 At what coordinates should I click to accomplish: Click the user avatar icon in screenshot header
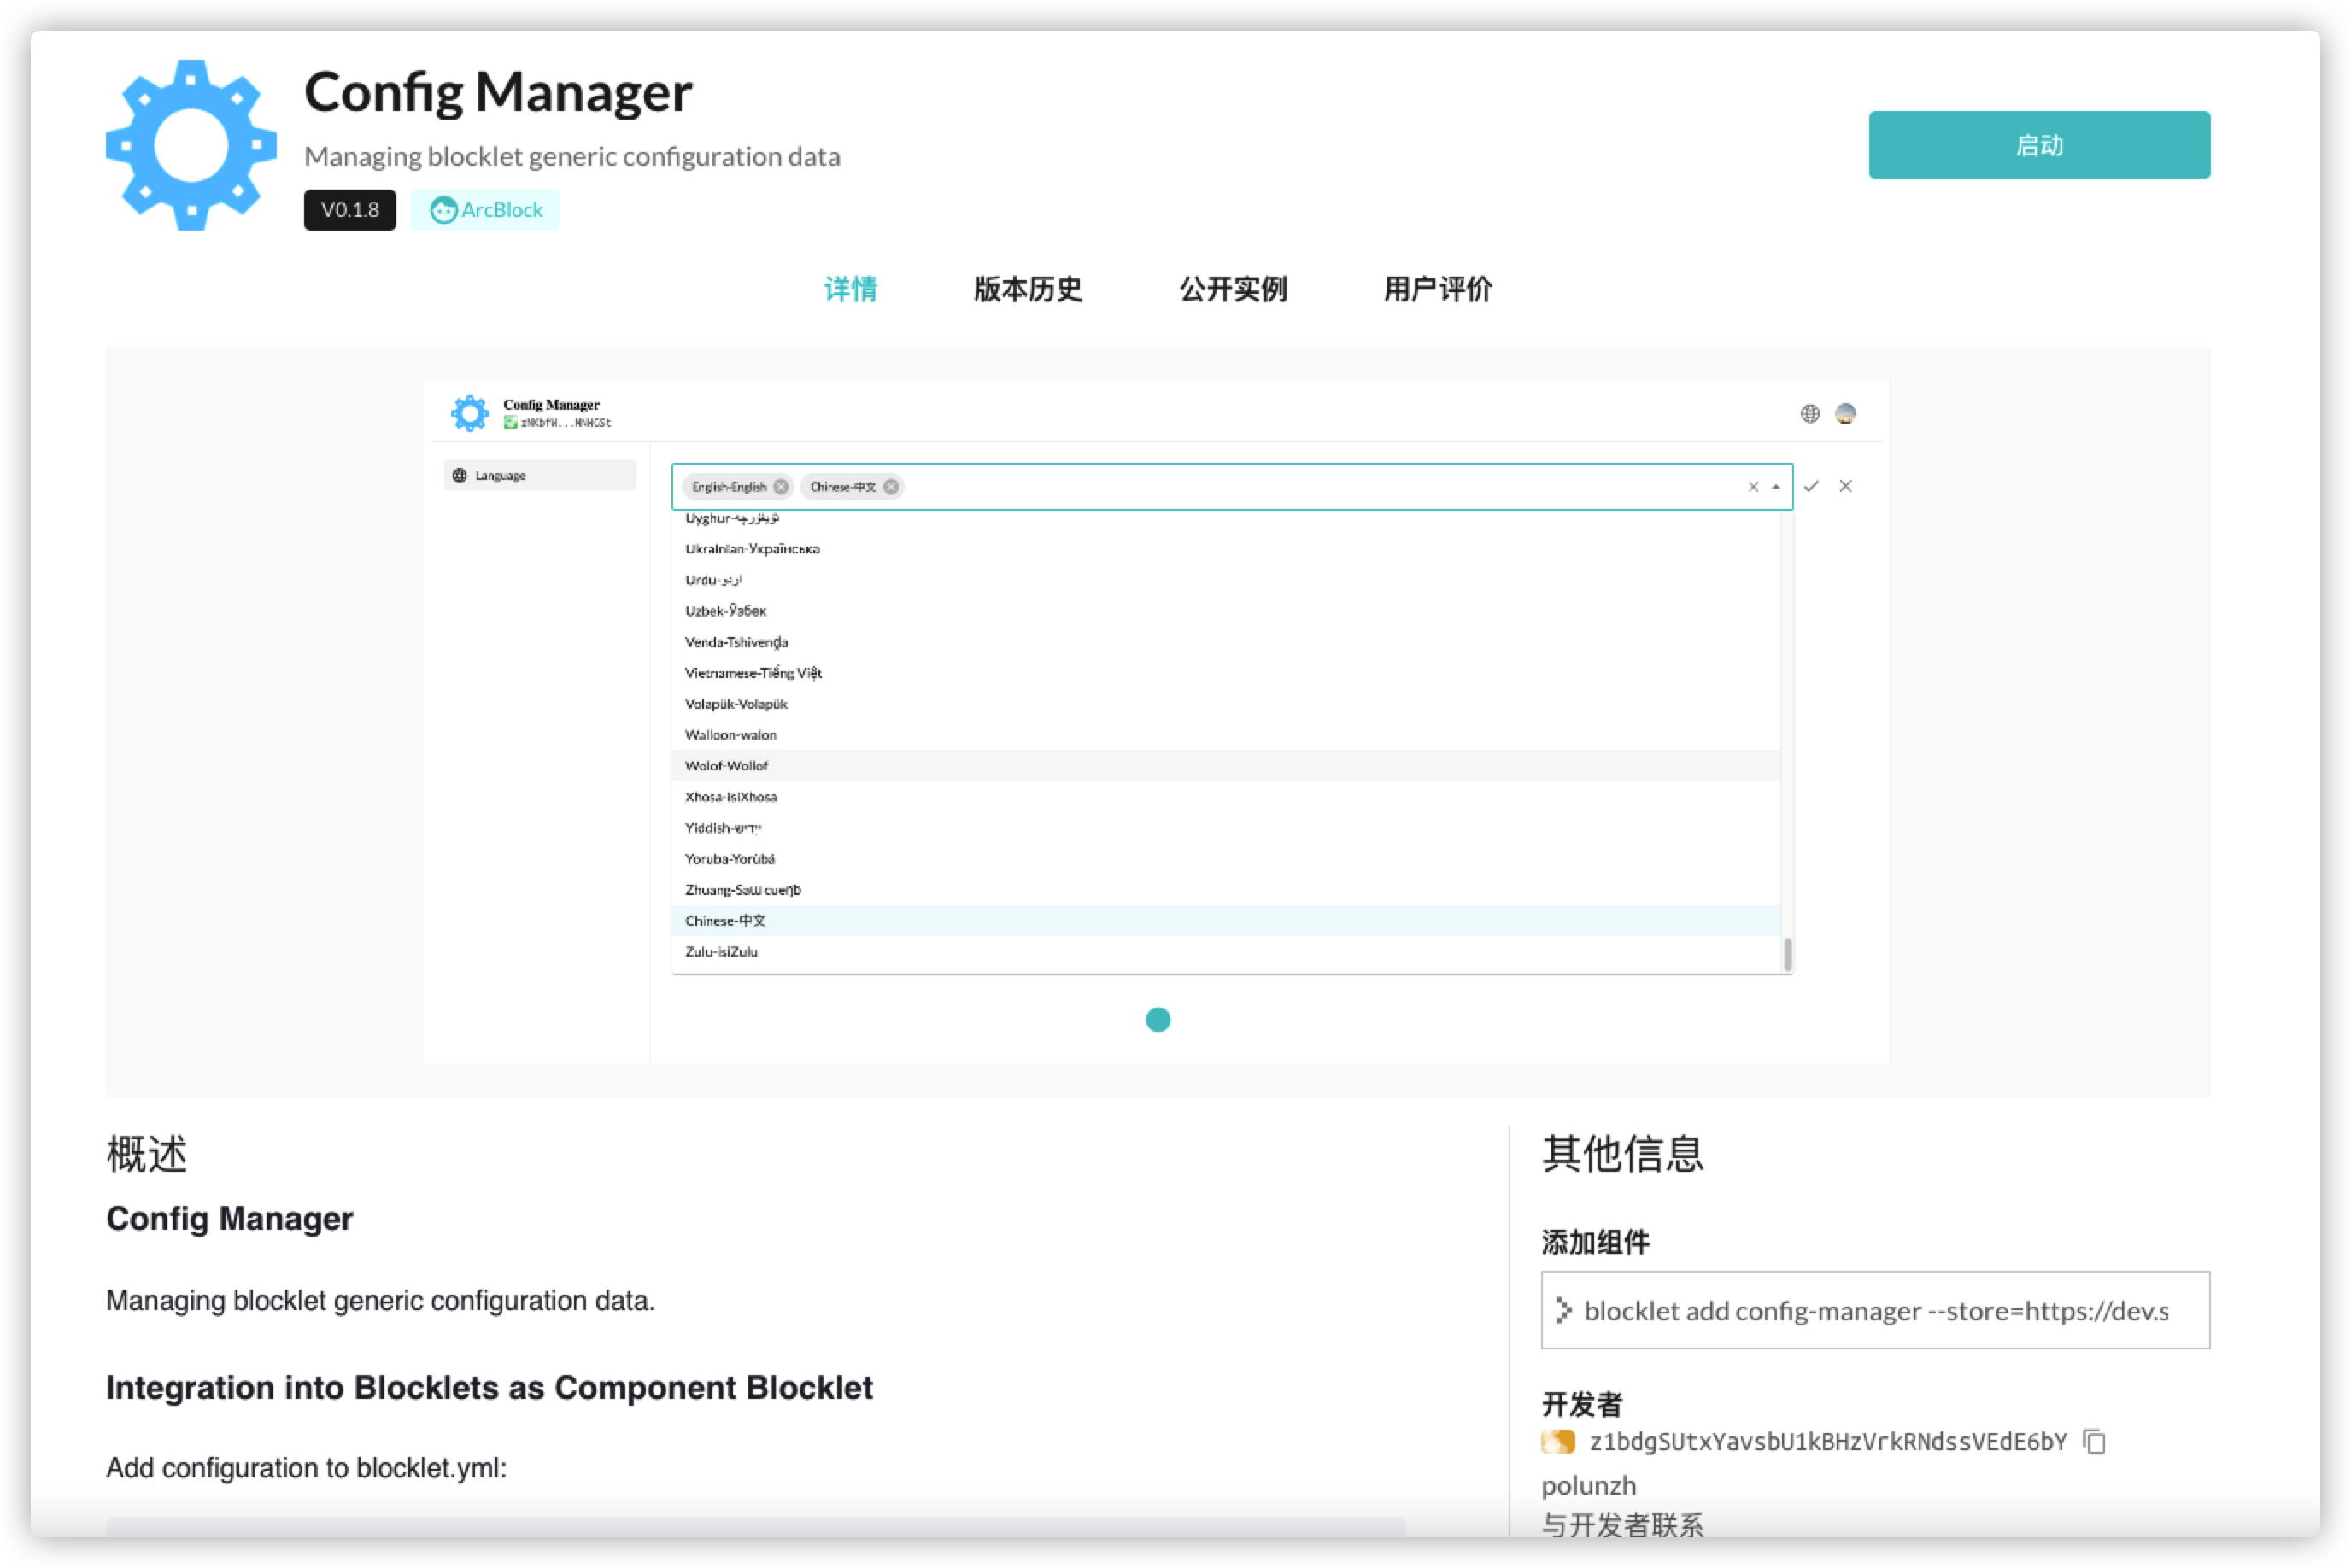pos(1845,414)
